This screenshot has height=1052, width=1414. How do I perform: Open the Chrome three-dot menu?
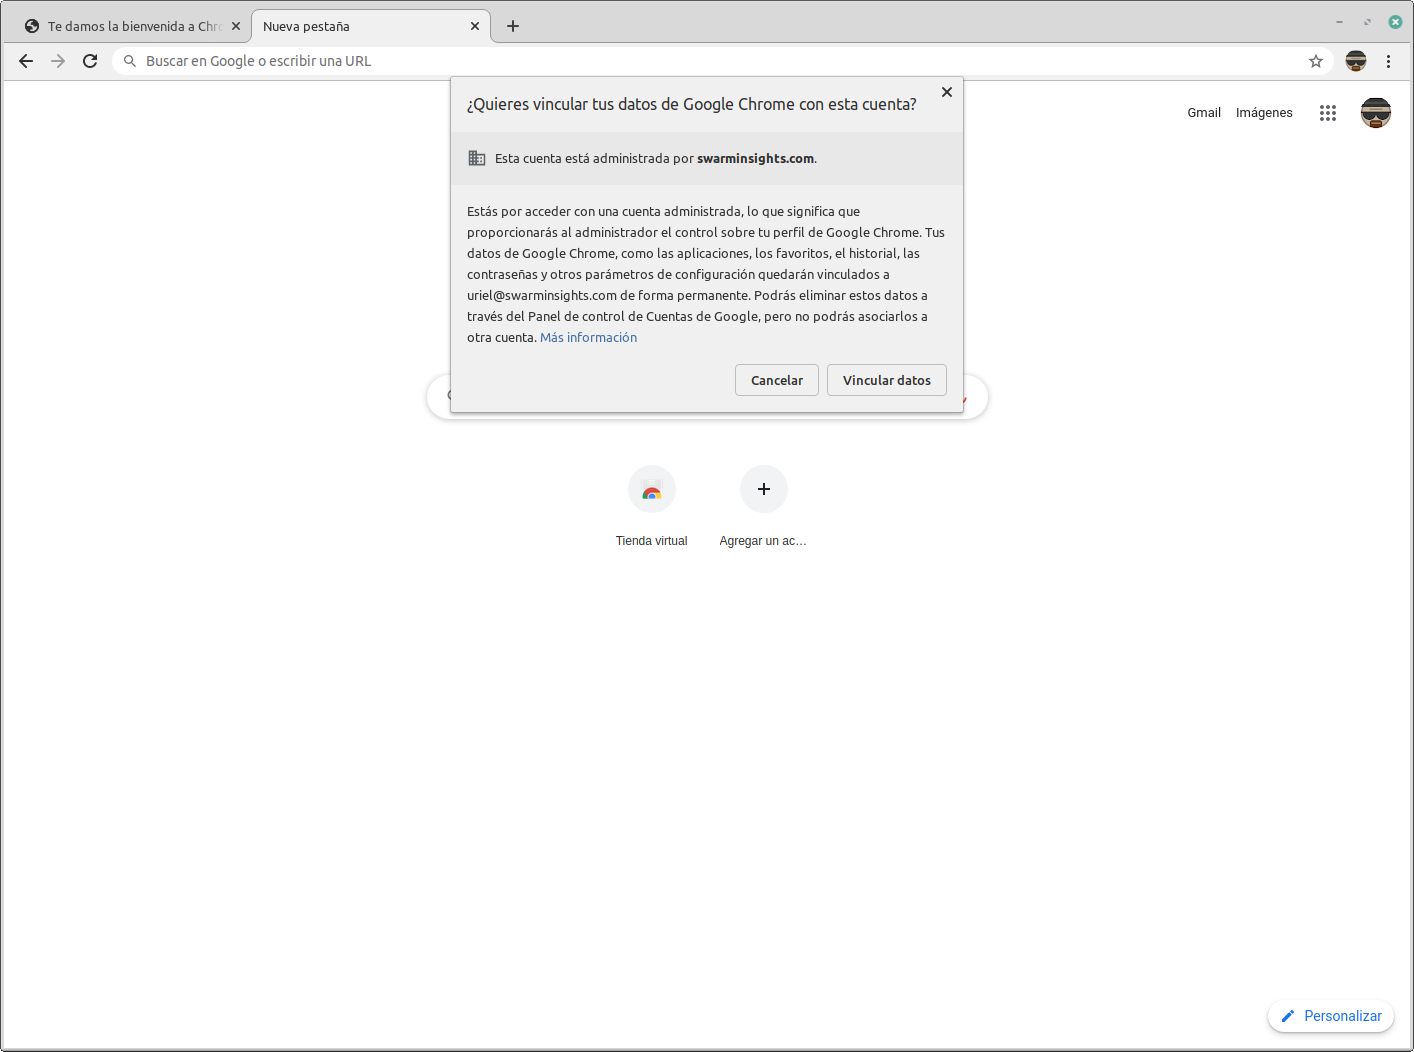point(1388,61)
